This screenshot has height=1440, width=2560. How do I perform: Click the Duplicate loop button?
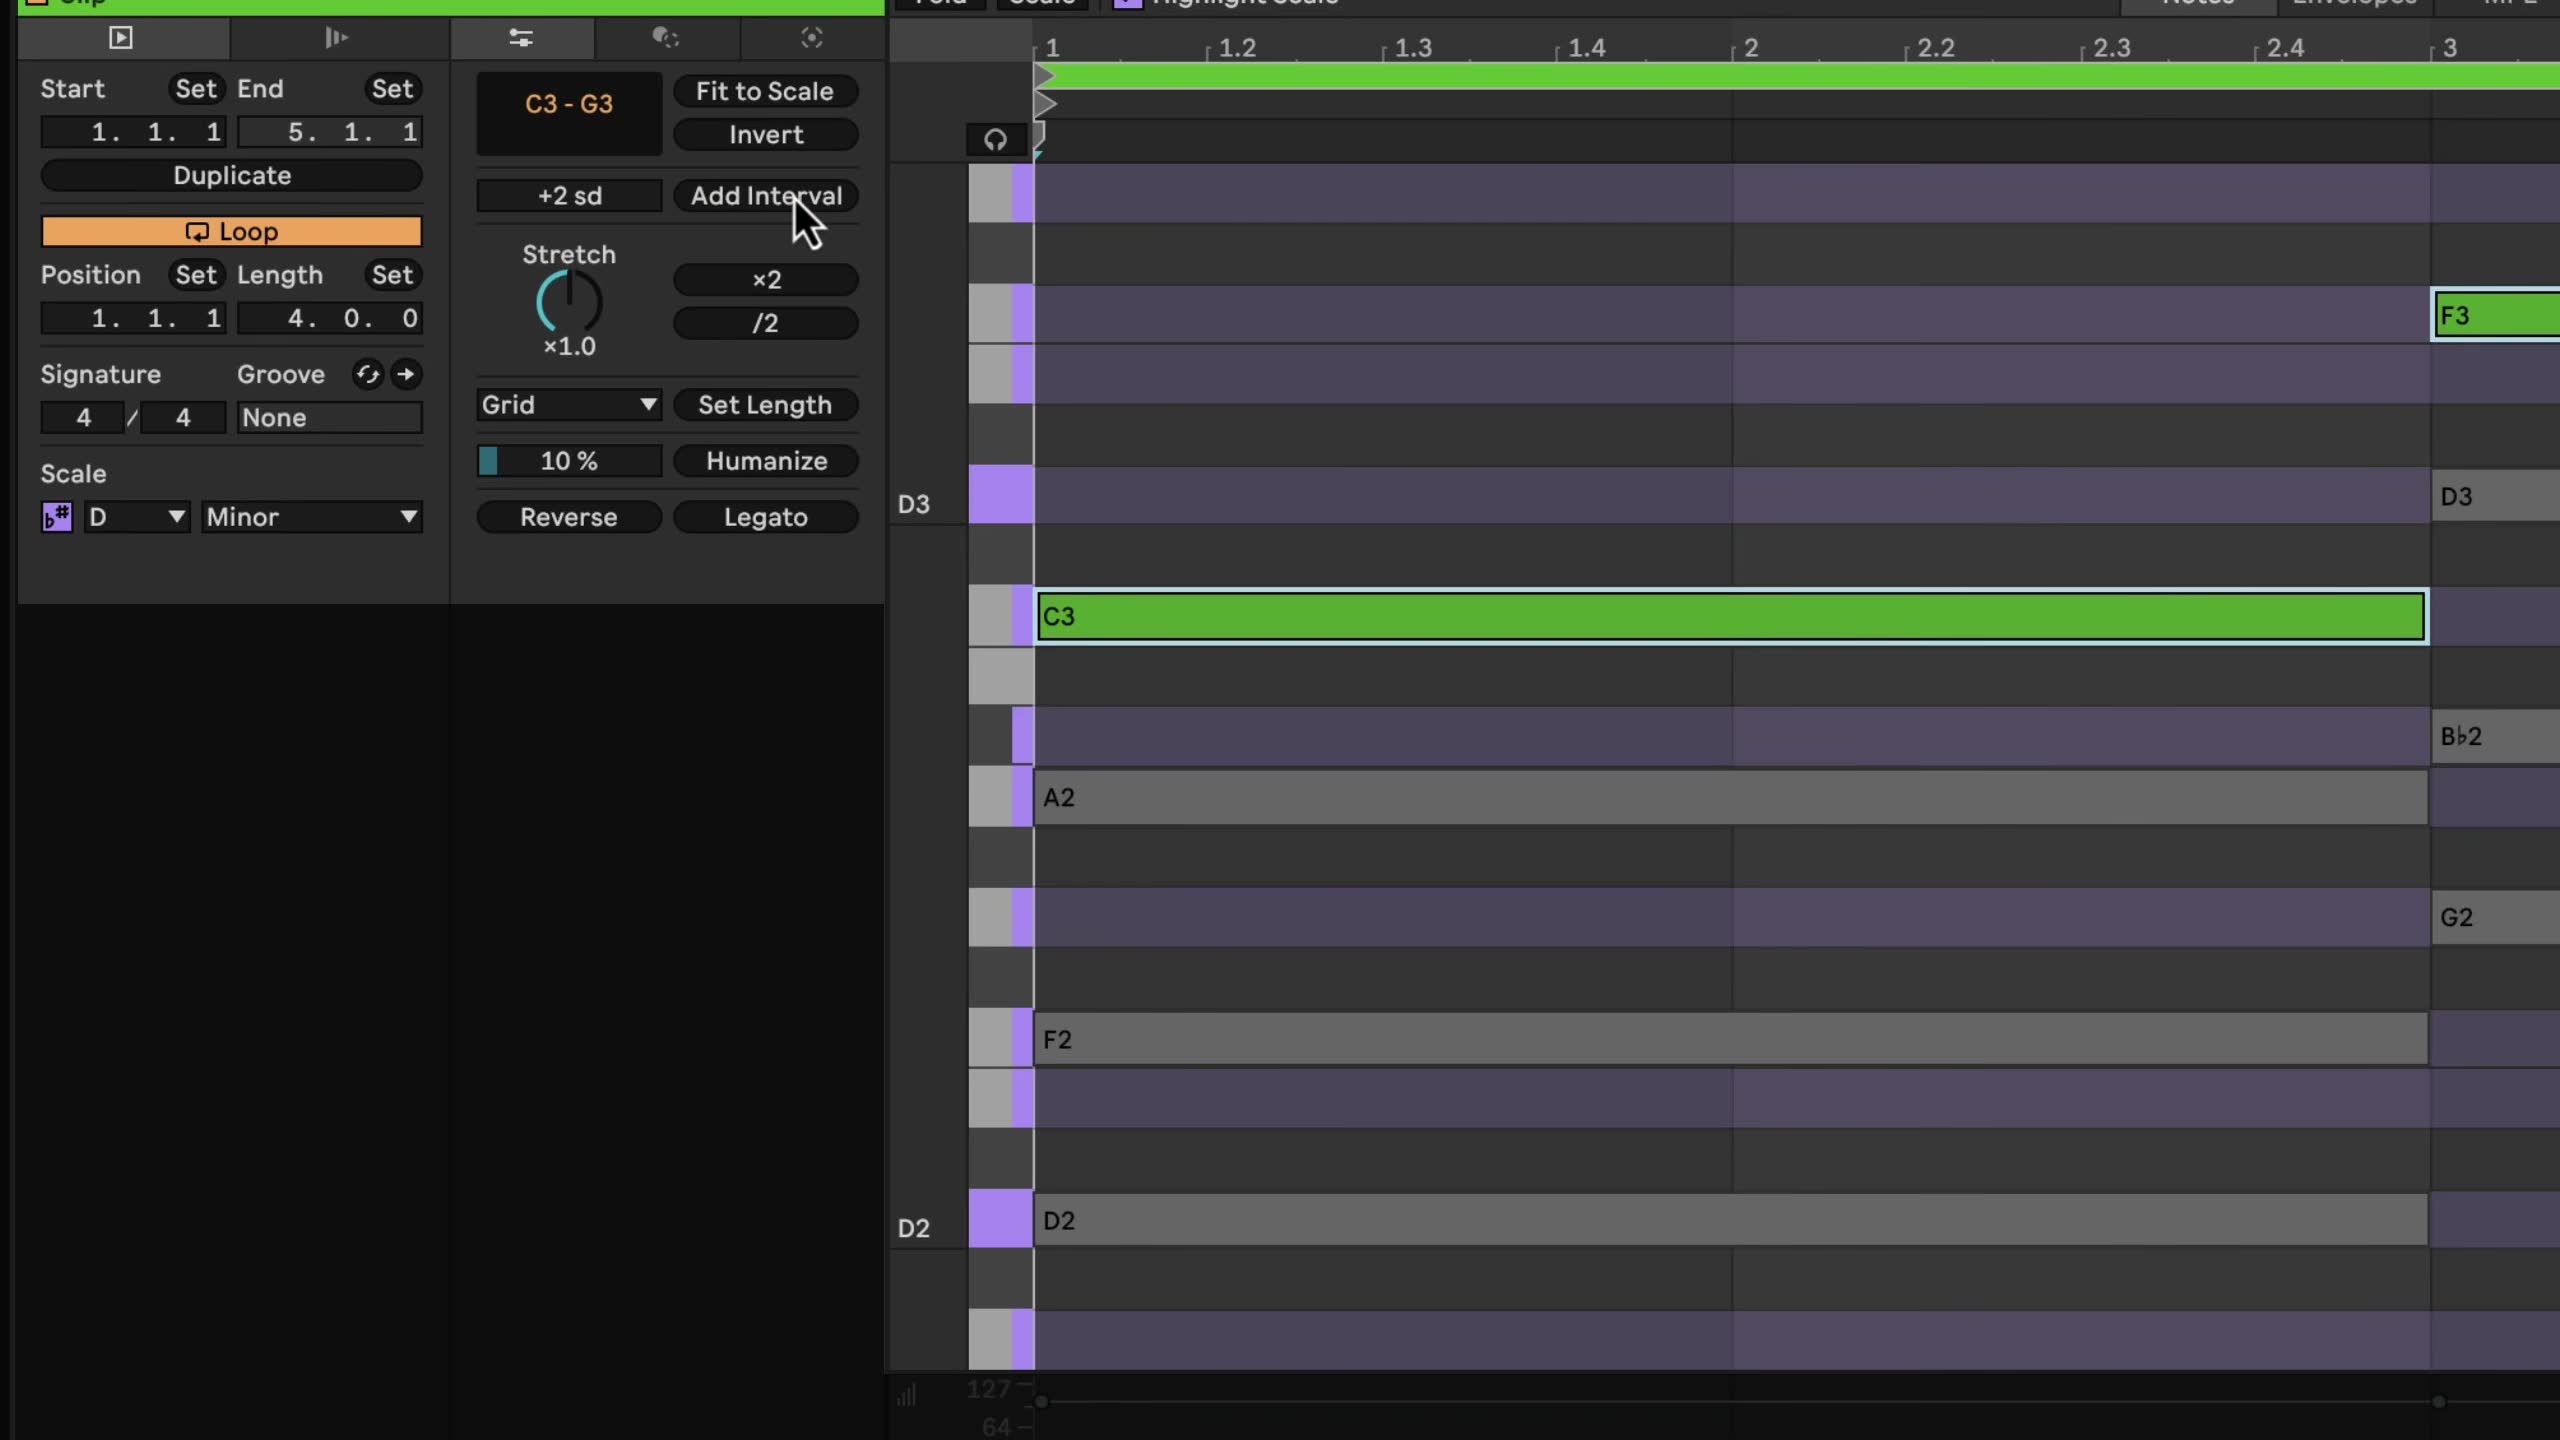pyautogui.click(x=231, y=175)
